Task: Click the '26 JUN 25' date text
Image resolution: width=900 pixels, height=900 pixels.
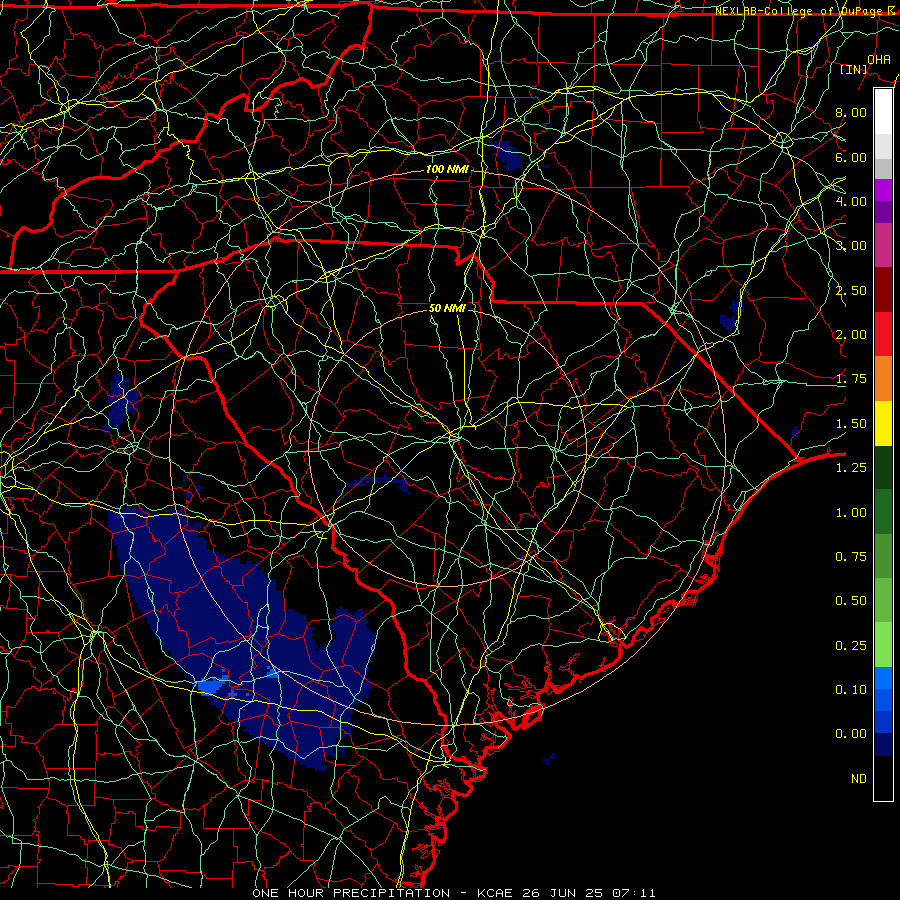Action: click(563, 893)
